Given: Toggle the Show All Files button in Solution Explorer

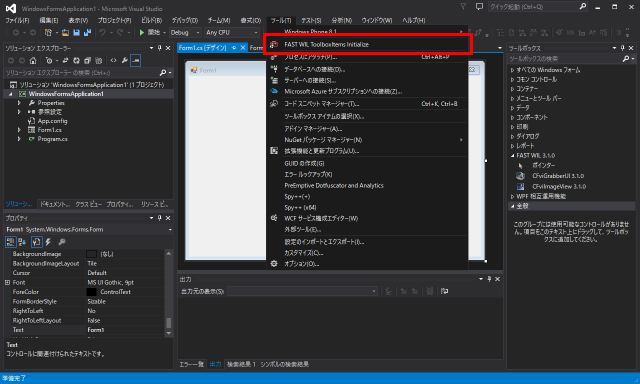Looking at the screenshot, I should [x=98, y=60].
